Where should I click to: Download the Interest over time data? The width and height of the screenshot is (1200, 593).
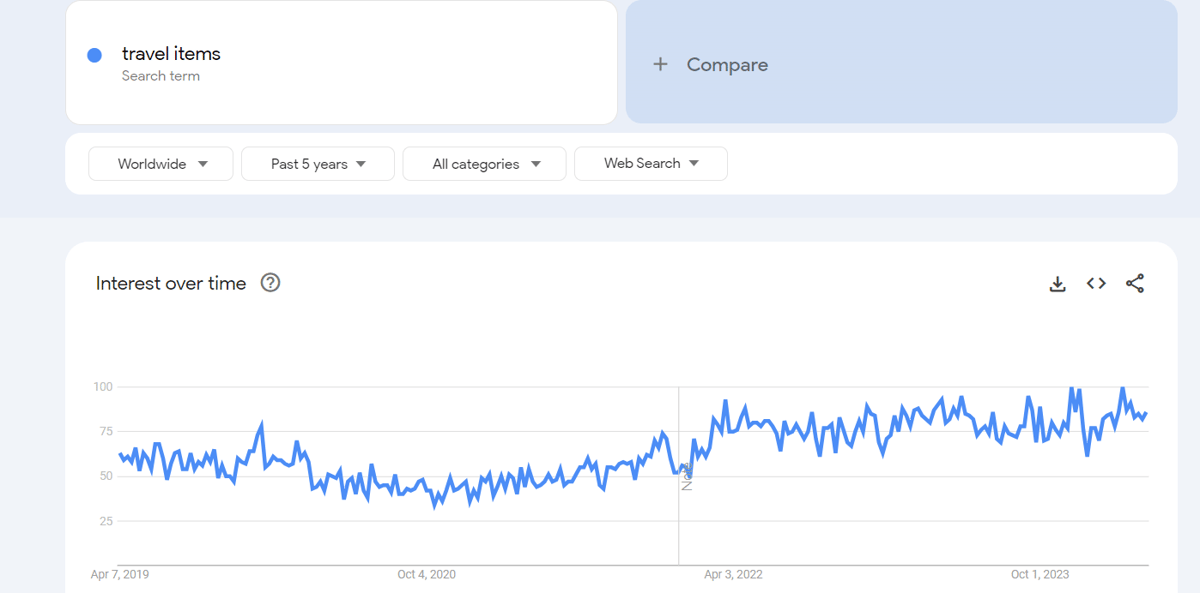[x=1057, y=284]
